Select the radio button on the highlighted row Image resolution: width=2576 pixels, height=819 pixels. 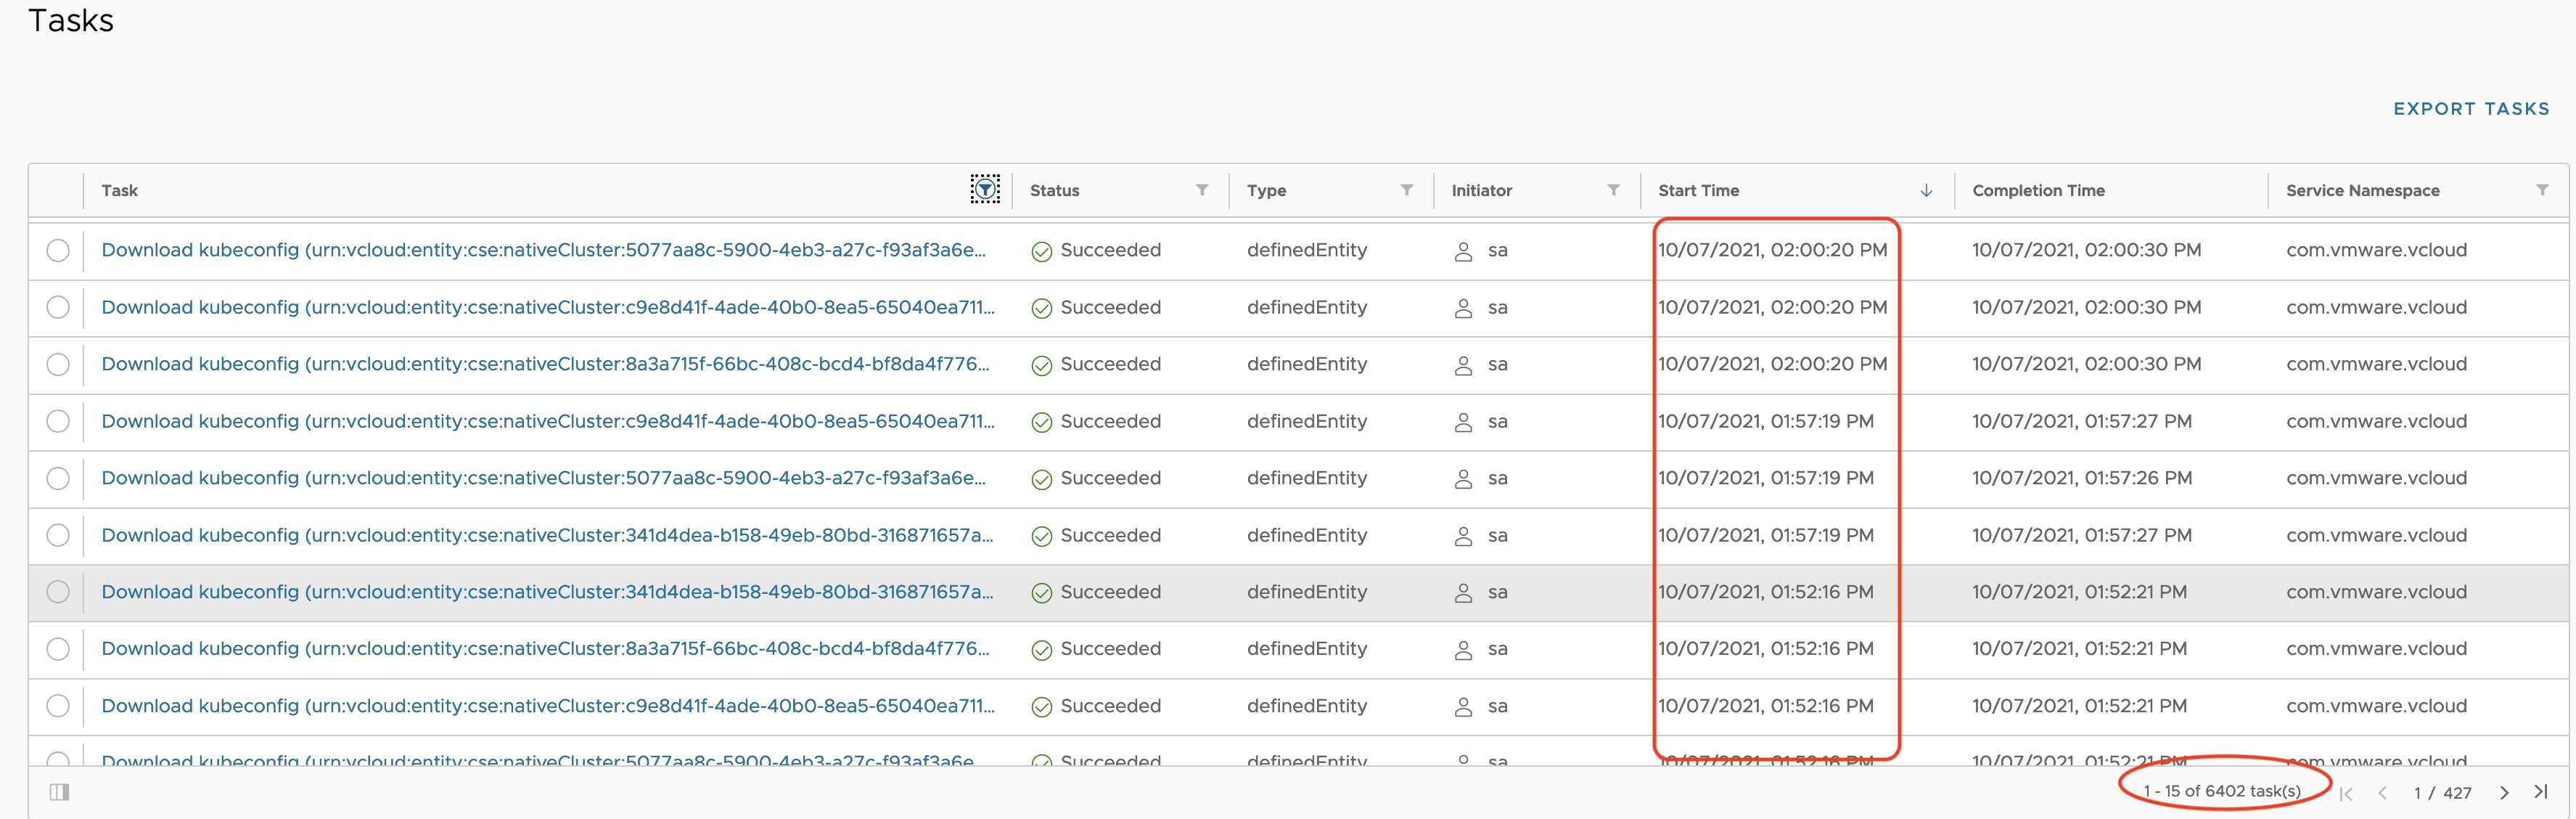pyautogui.click(x=58, y=592)
